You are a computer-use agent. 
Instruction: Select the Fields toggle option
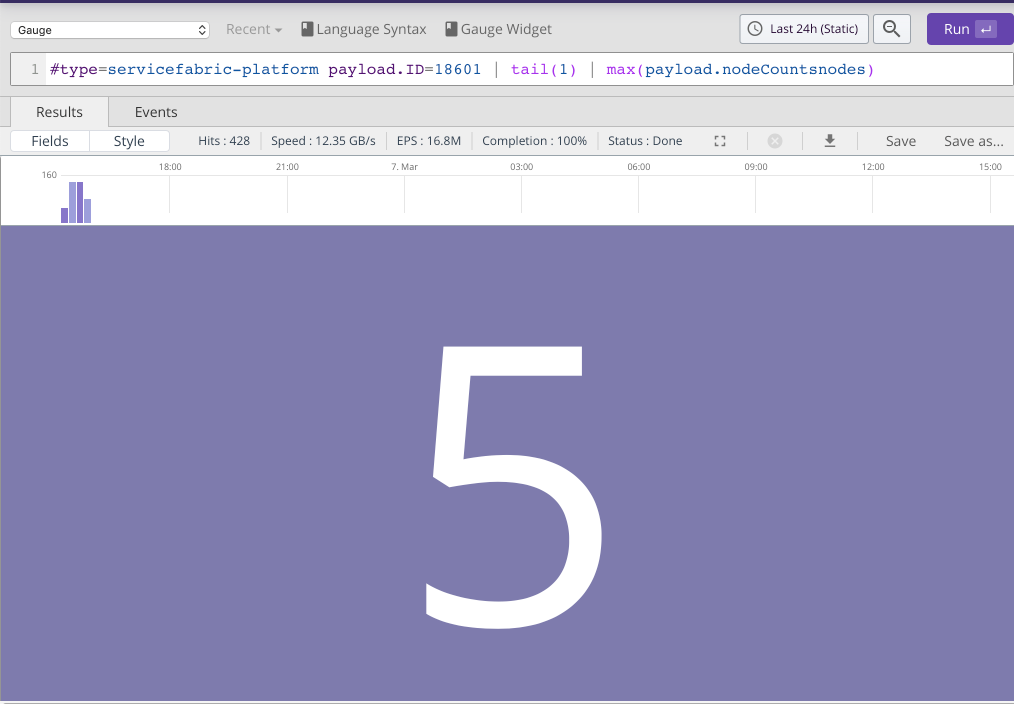tap(50, 141)
